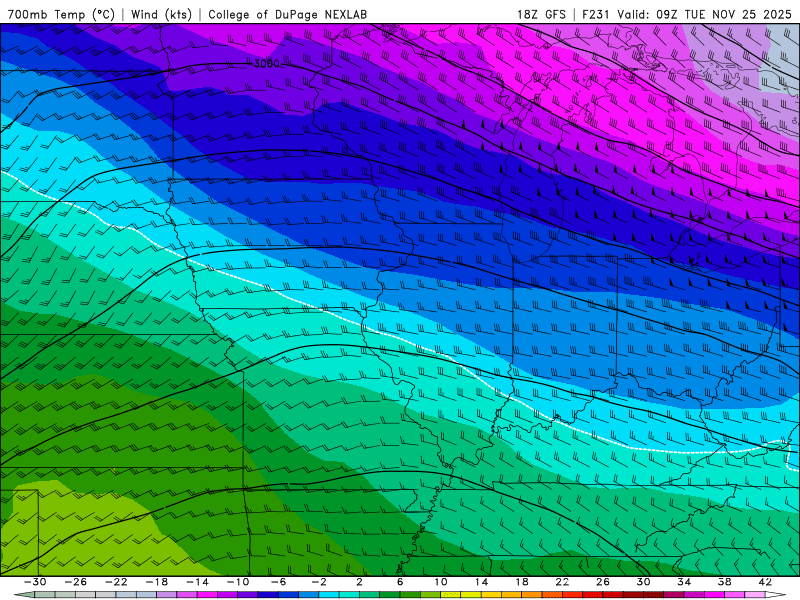Click the '18Z GFS' model run label

tap(541, 14)
